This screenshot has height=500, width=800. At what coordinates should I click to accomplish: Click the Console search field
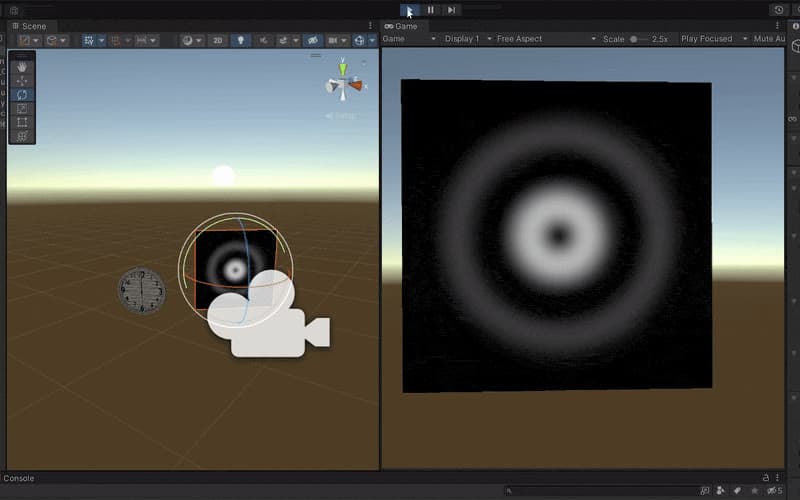click(x=599, y=491)
